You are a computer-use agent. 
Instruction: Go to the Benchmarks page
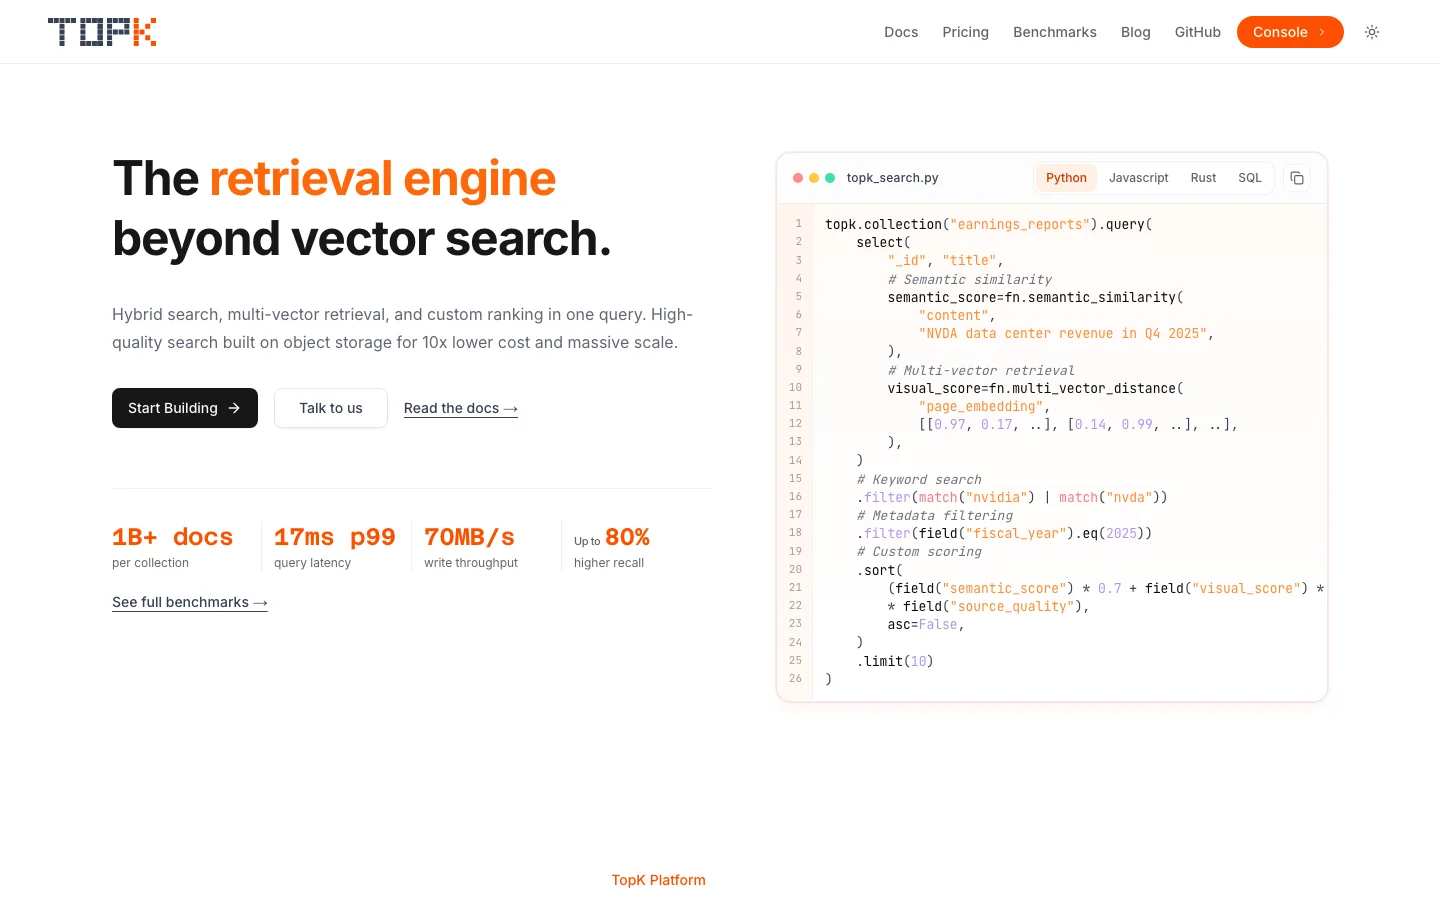(x=1055, y=32)
